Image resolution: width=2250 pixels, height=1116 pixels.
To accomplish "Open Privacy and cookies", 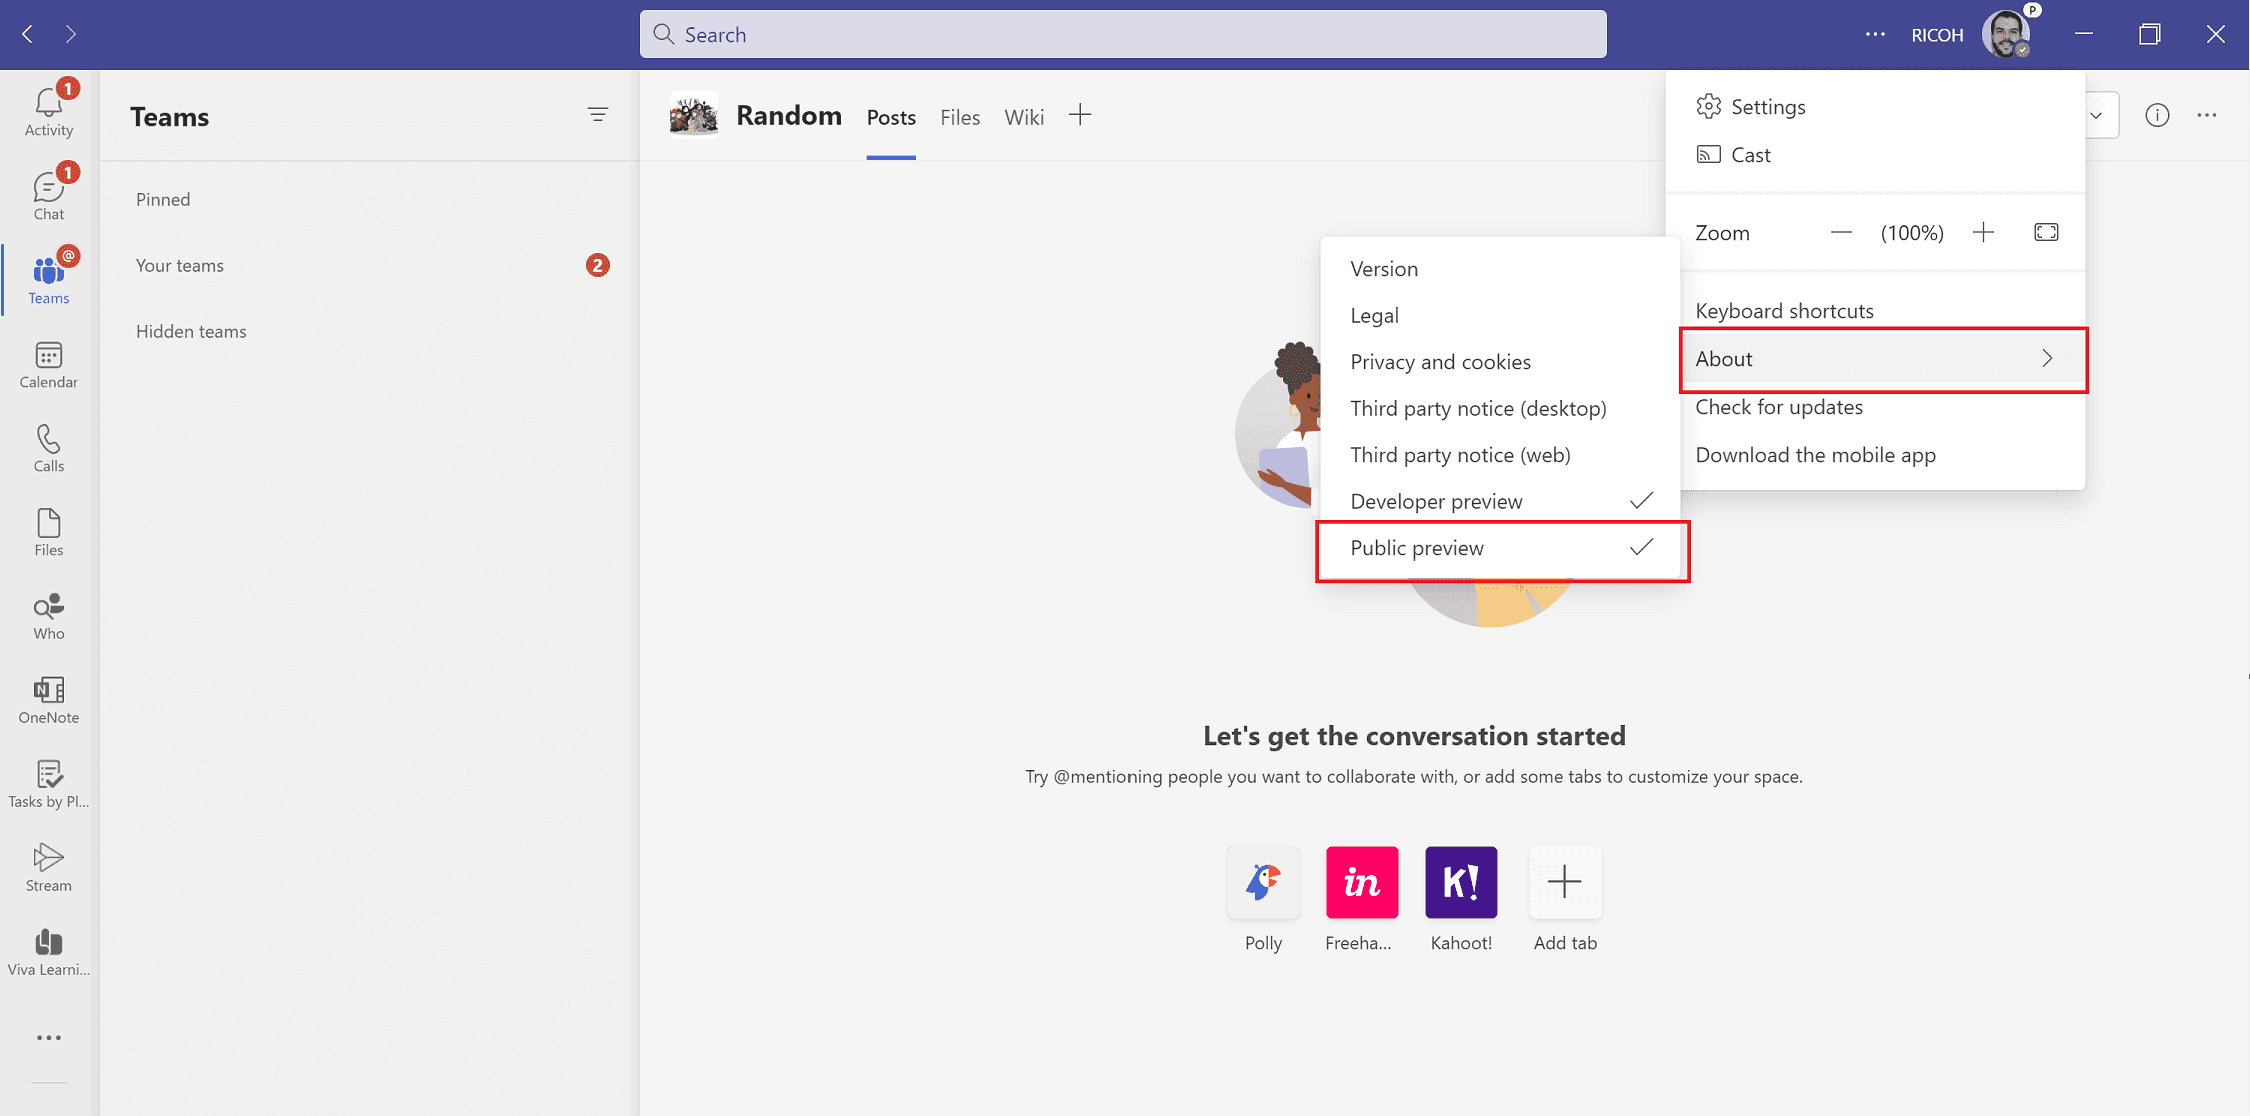I will point(1502,362).
